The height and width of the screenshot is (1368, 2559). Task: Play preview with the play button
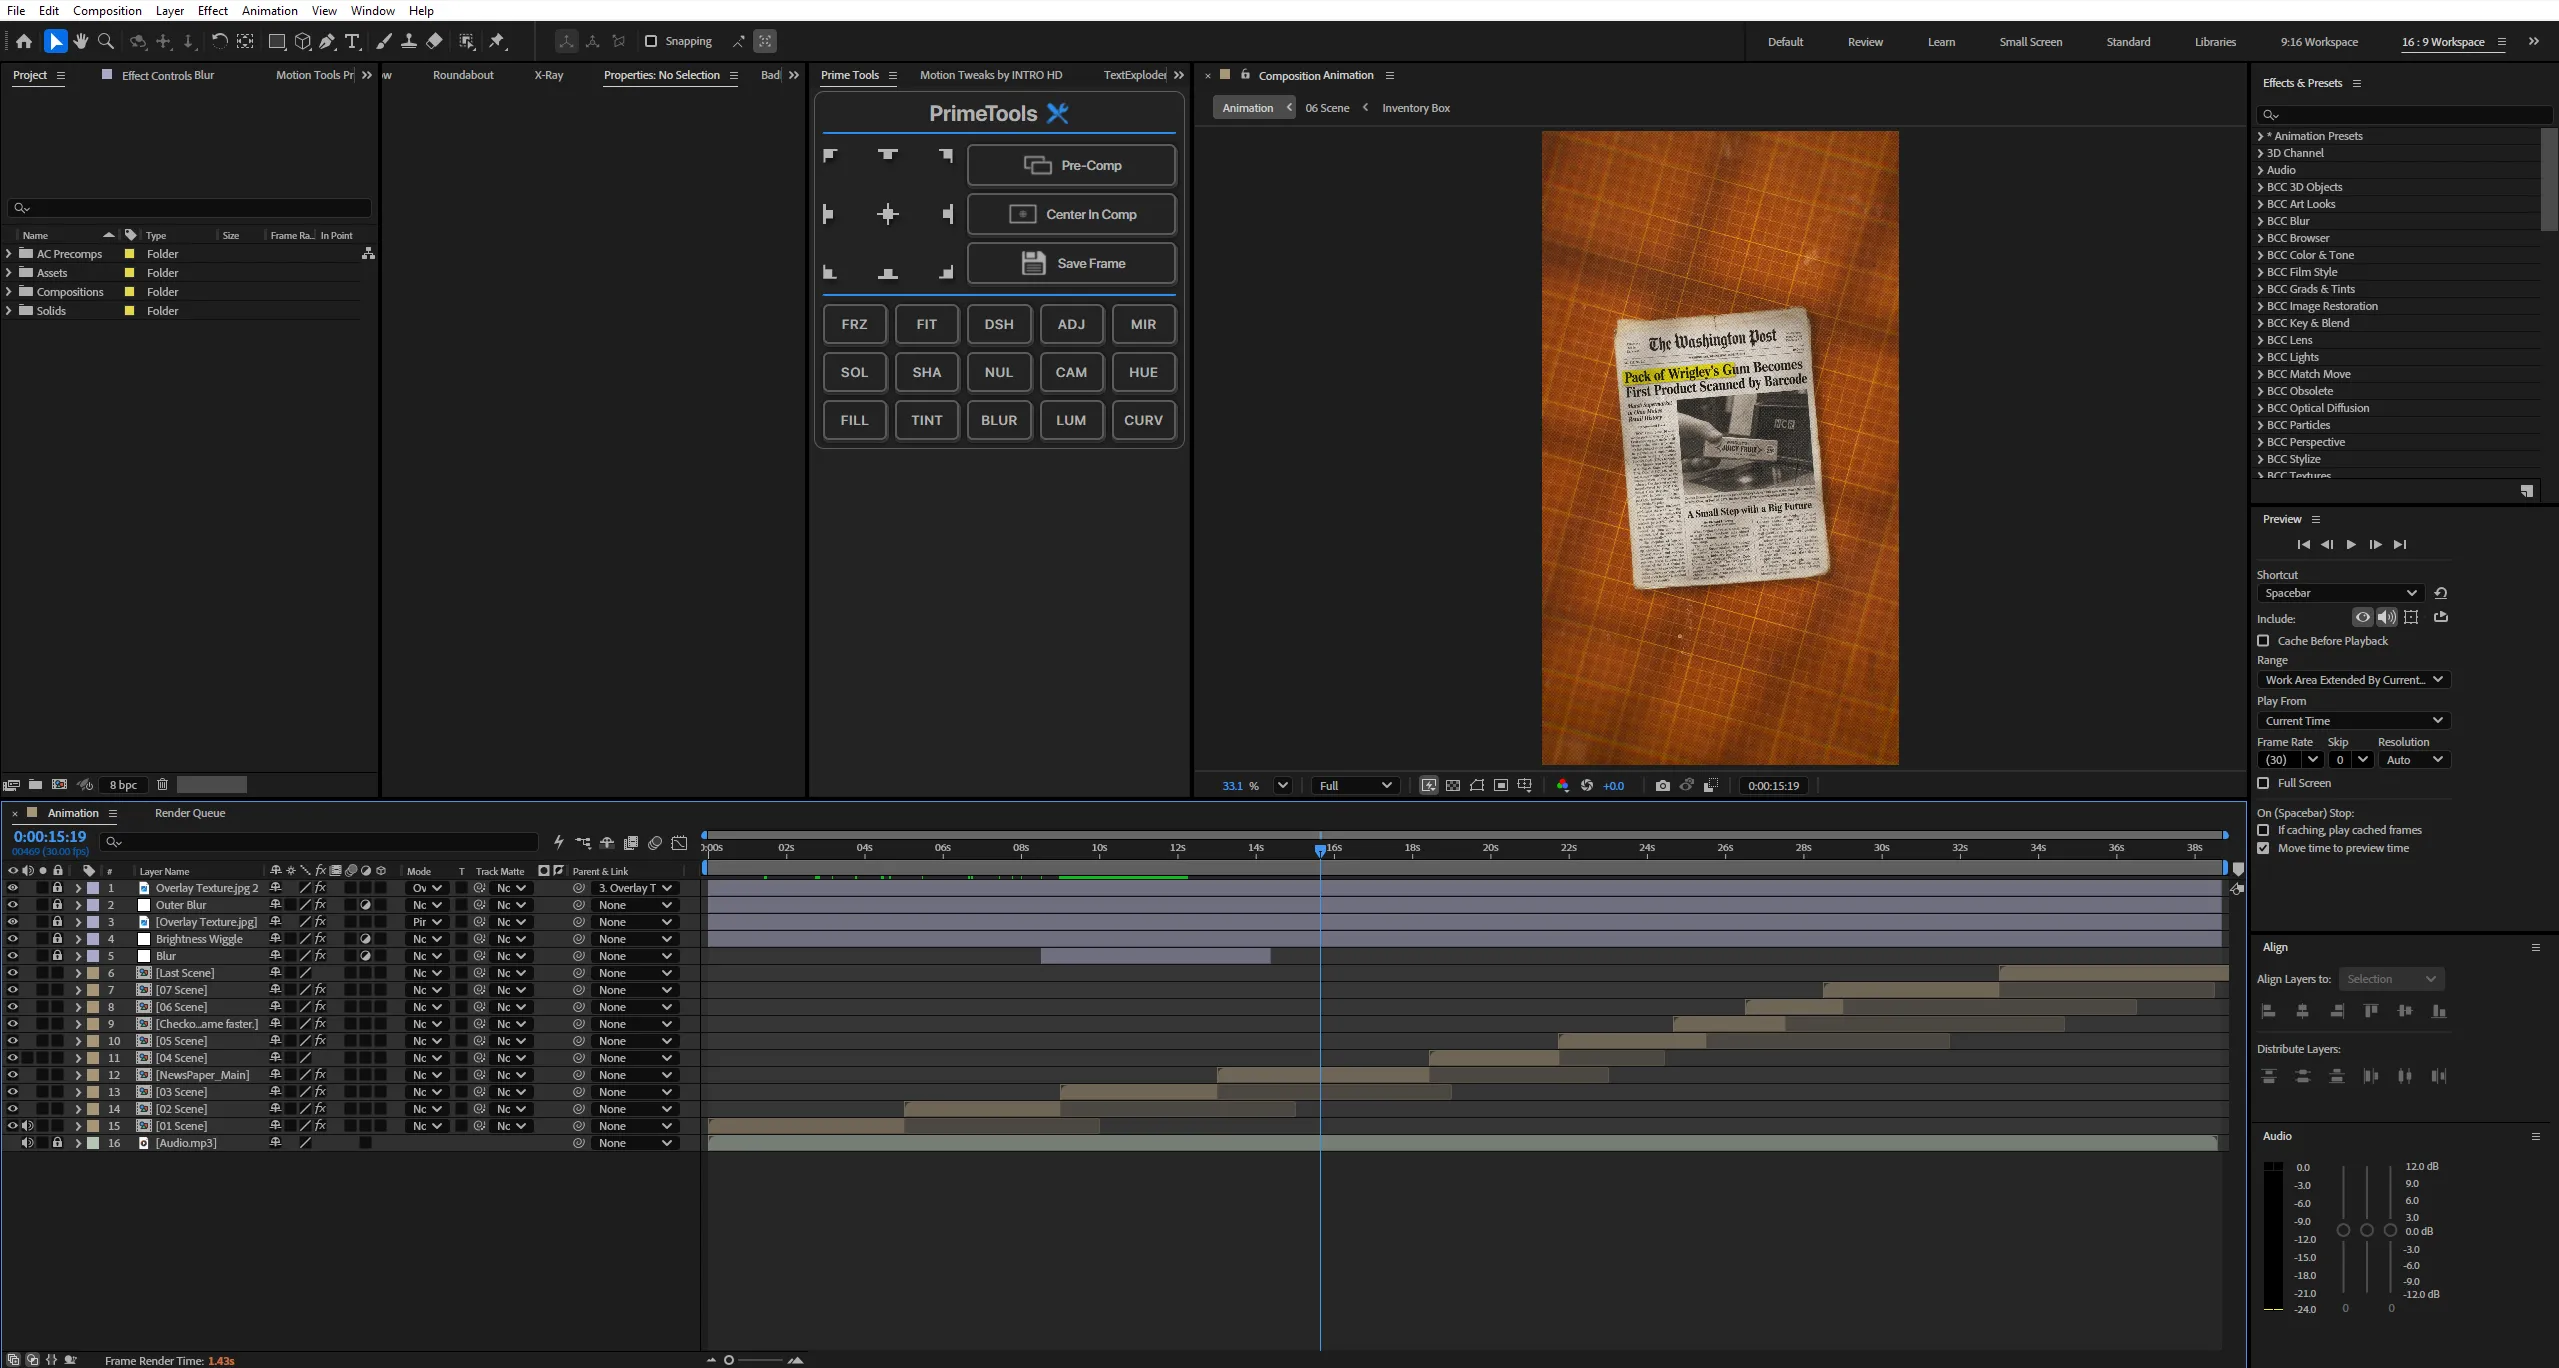click(2350, 545)
